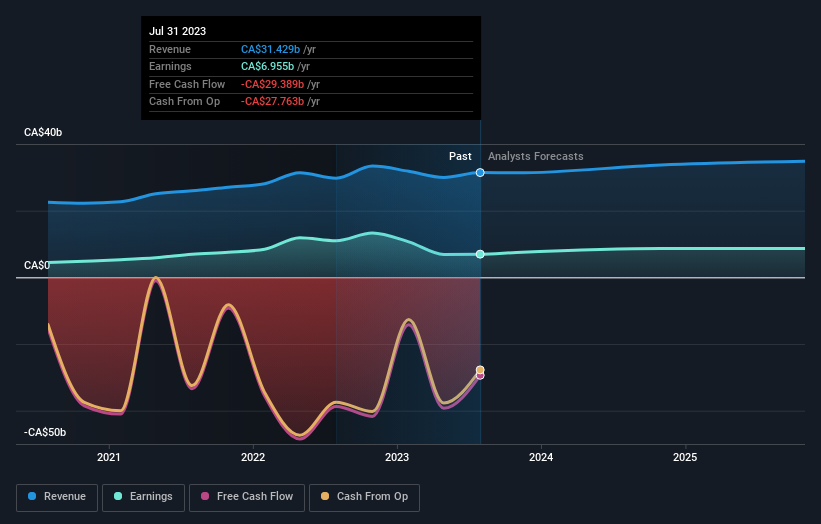Click the -CA$27.763b cash from op value

pos(273,102)
